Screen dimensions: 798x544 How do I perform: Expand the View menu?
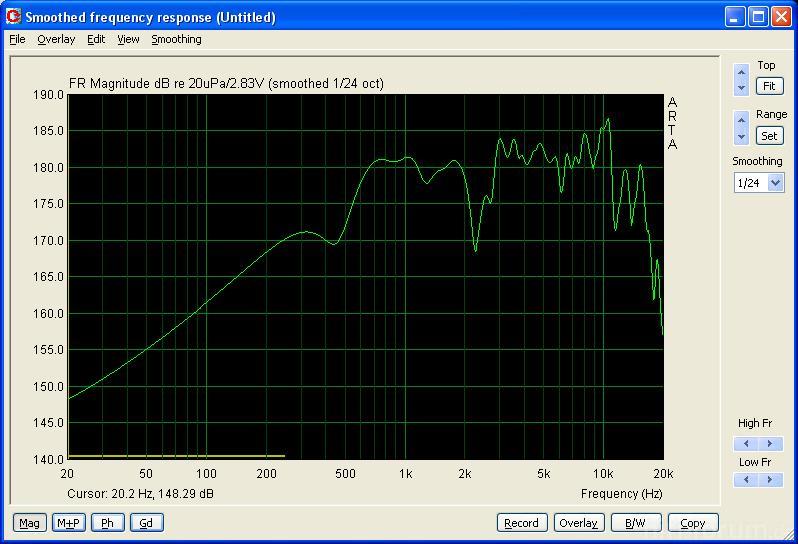point(128,39)
